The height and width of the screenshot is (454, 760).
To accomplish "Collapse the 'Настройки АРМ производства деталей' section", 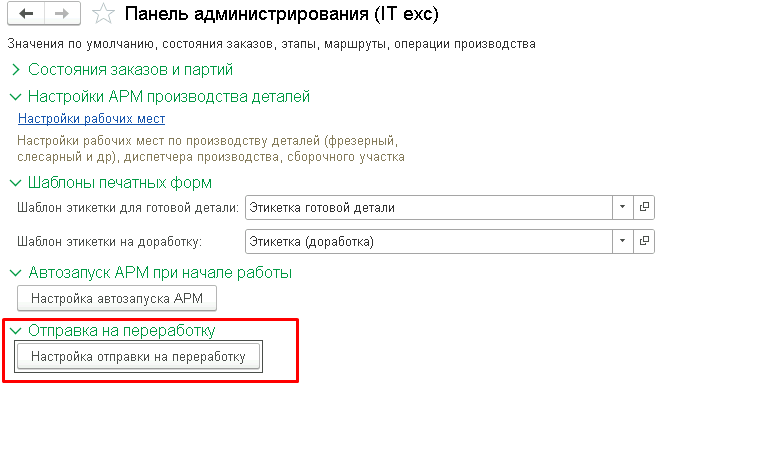I will tap(15, 97).
